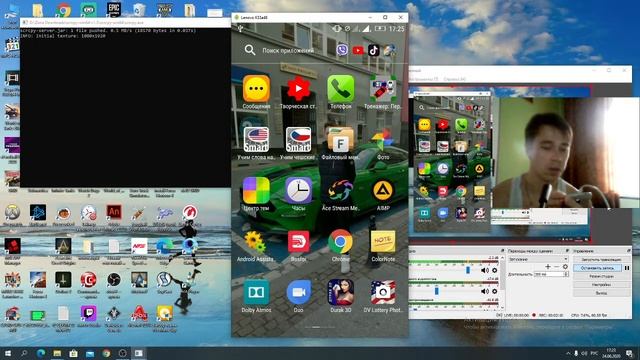The height and width of the screenshot is (360, 640).
Task: Pause the OBS recording
Action: click(x=627, y=268)
